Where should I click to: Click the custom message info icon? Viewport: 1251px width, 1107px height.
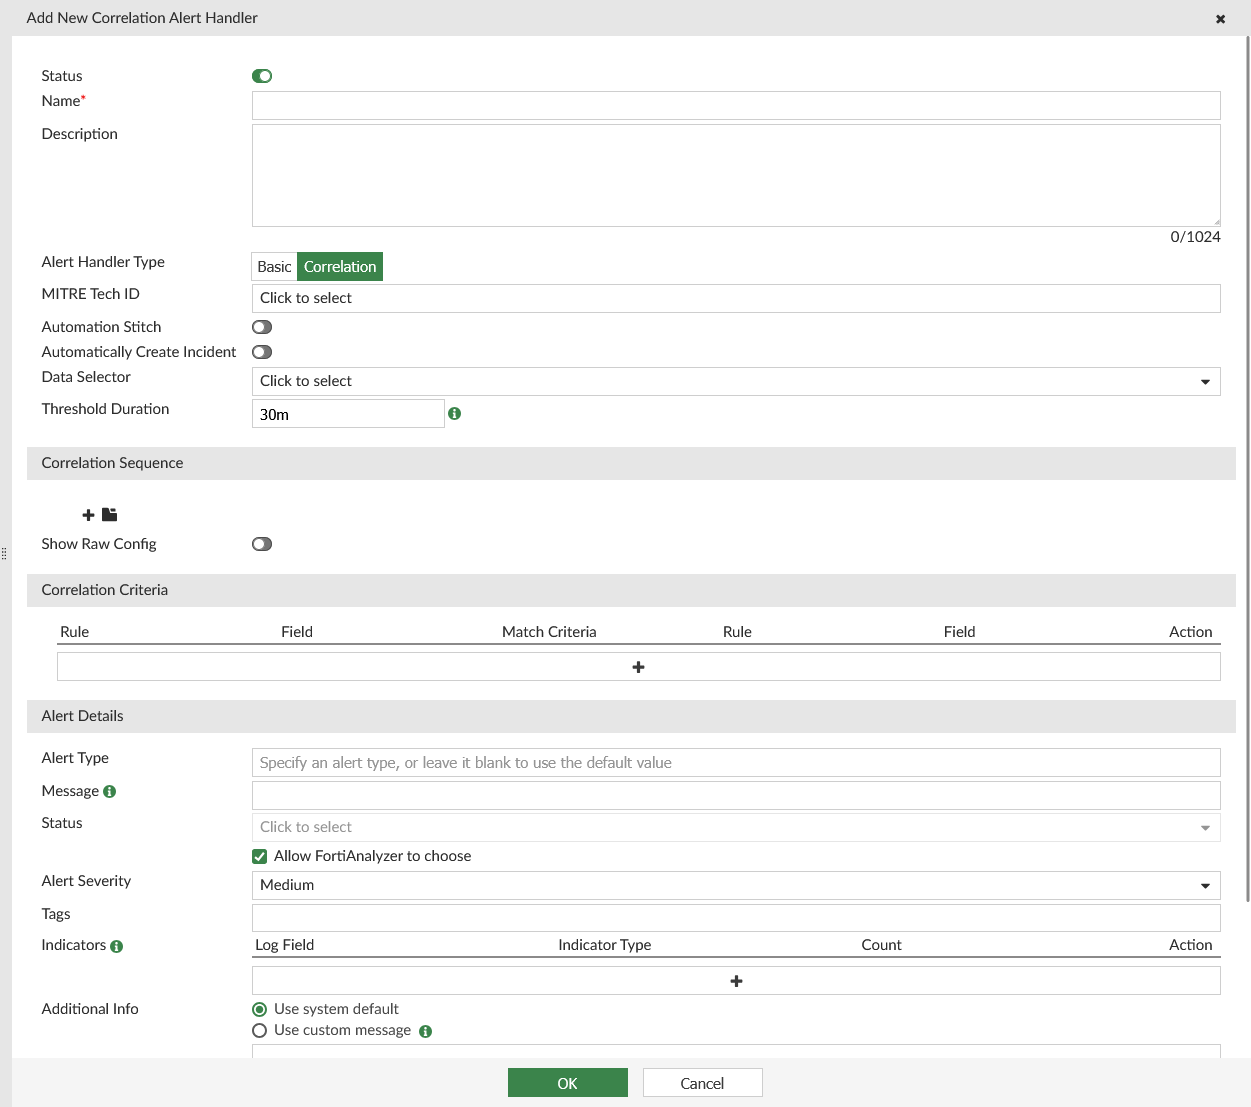(x=425, y=1031)
